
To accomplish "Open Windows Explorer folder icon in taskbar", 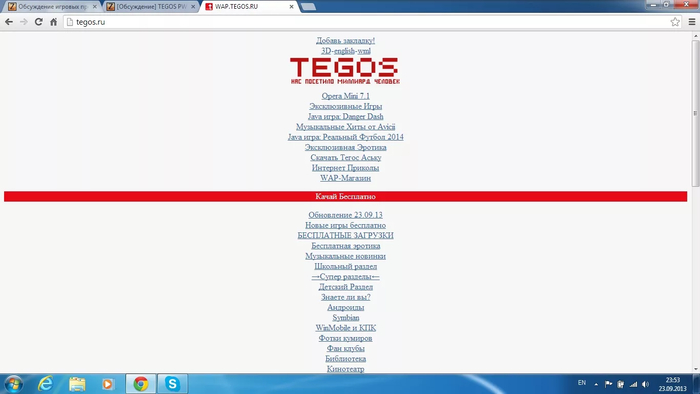I will 77,384.
